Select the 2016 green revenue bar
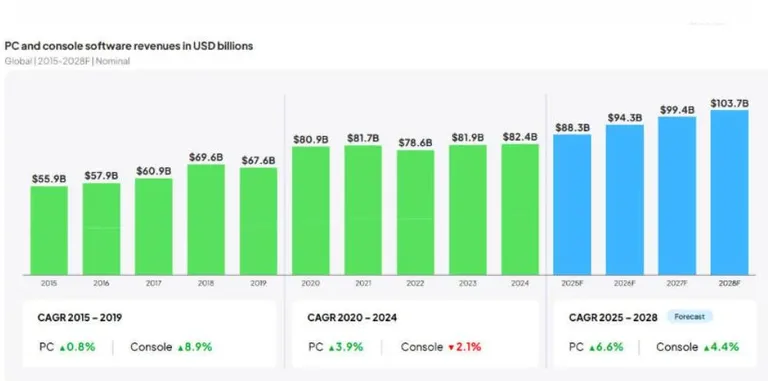768x381 pixels. tap(101, 229)
